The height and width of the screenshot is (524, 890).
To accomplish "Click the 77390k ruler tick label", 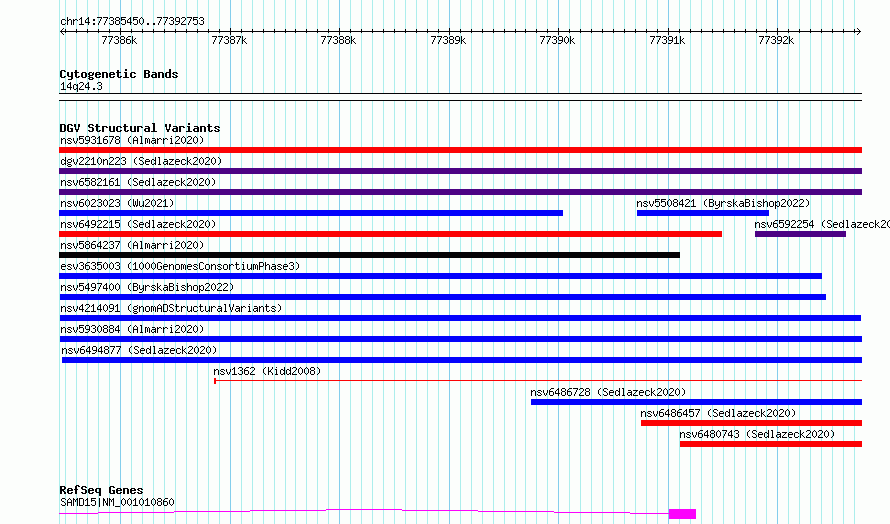I will click(557, 40).
